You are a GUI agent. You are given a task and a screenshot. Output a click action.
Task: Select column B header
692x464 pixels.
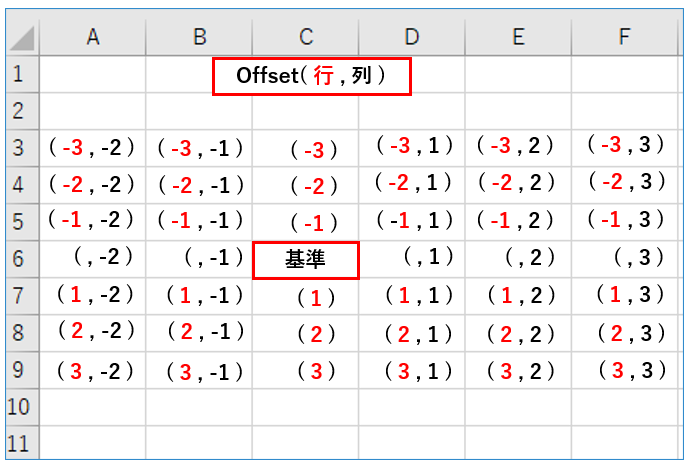[199, 37]
